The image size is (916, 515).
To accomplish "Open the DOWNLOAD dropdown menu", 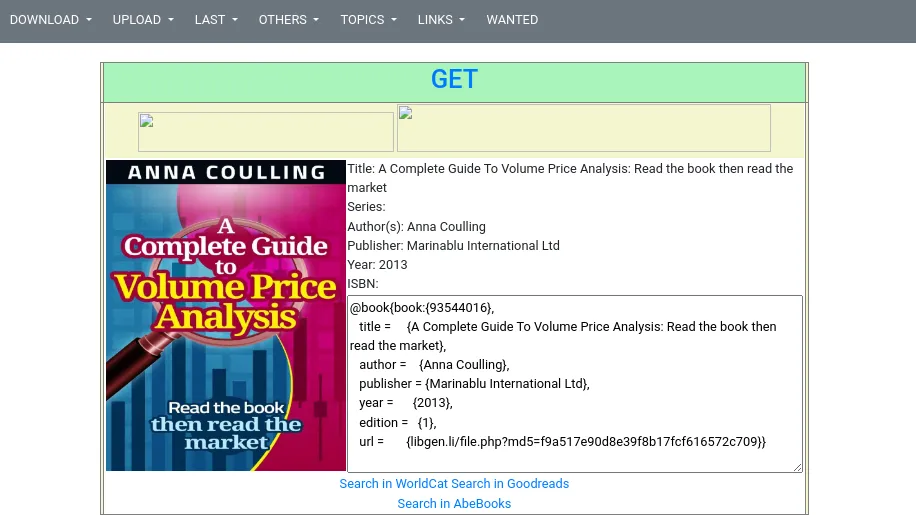I will 51,20.
